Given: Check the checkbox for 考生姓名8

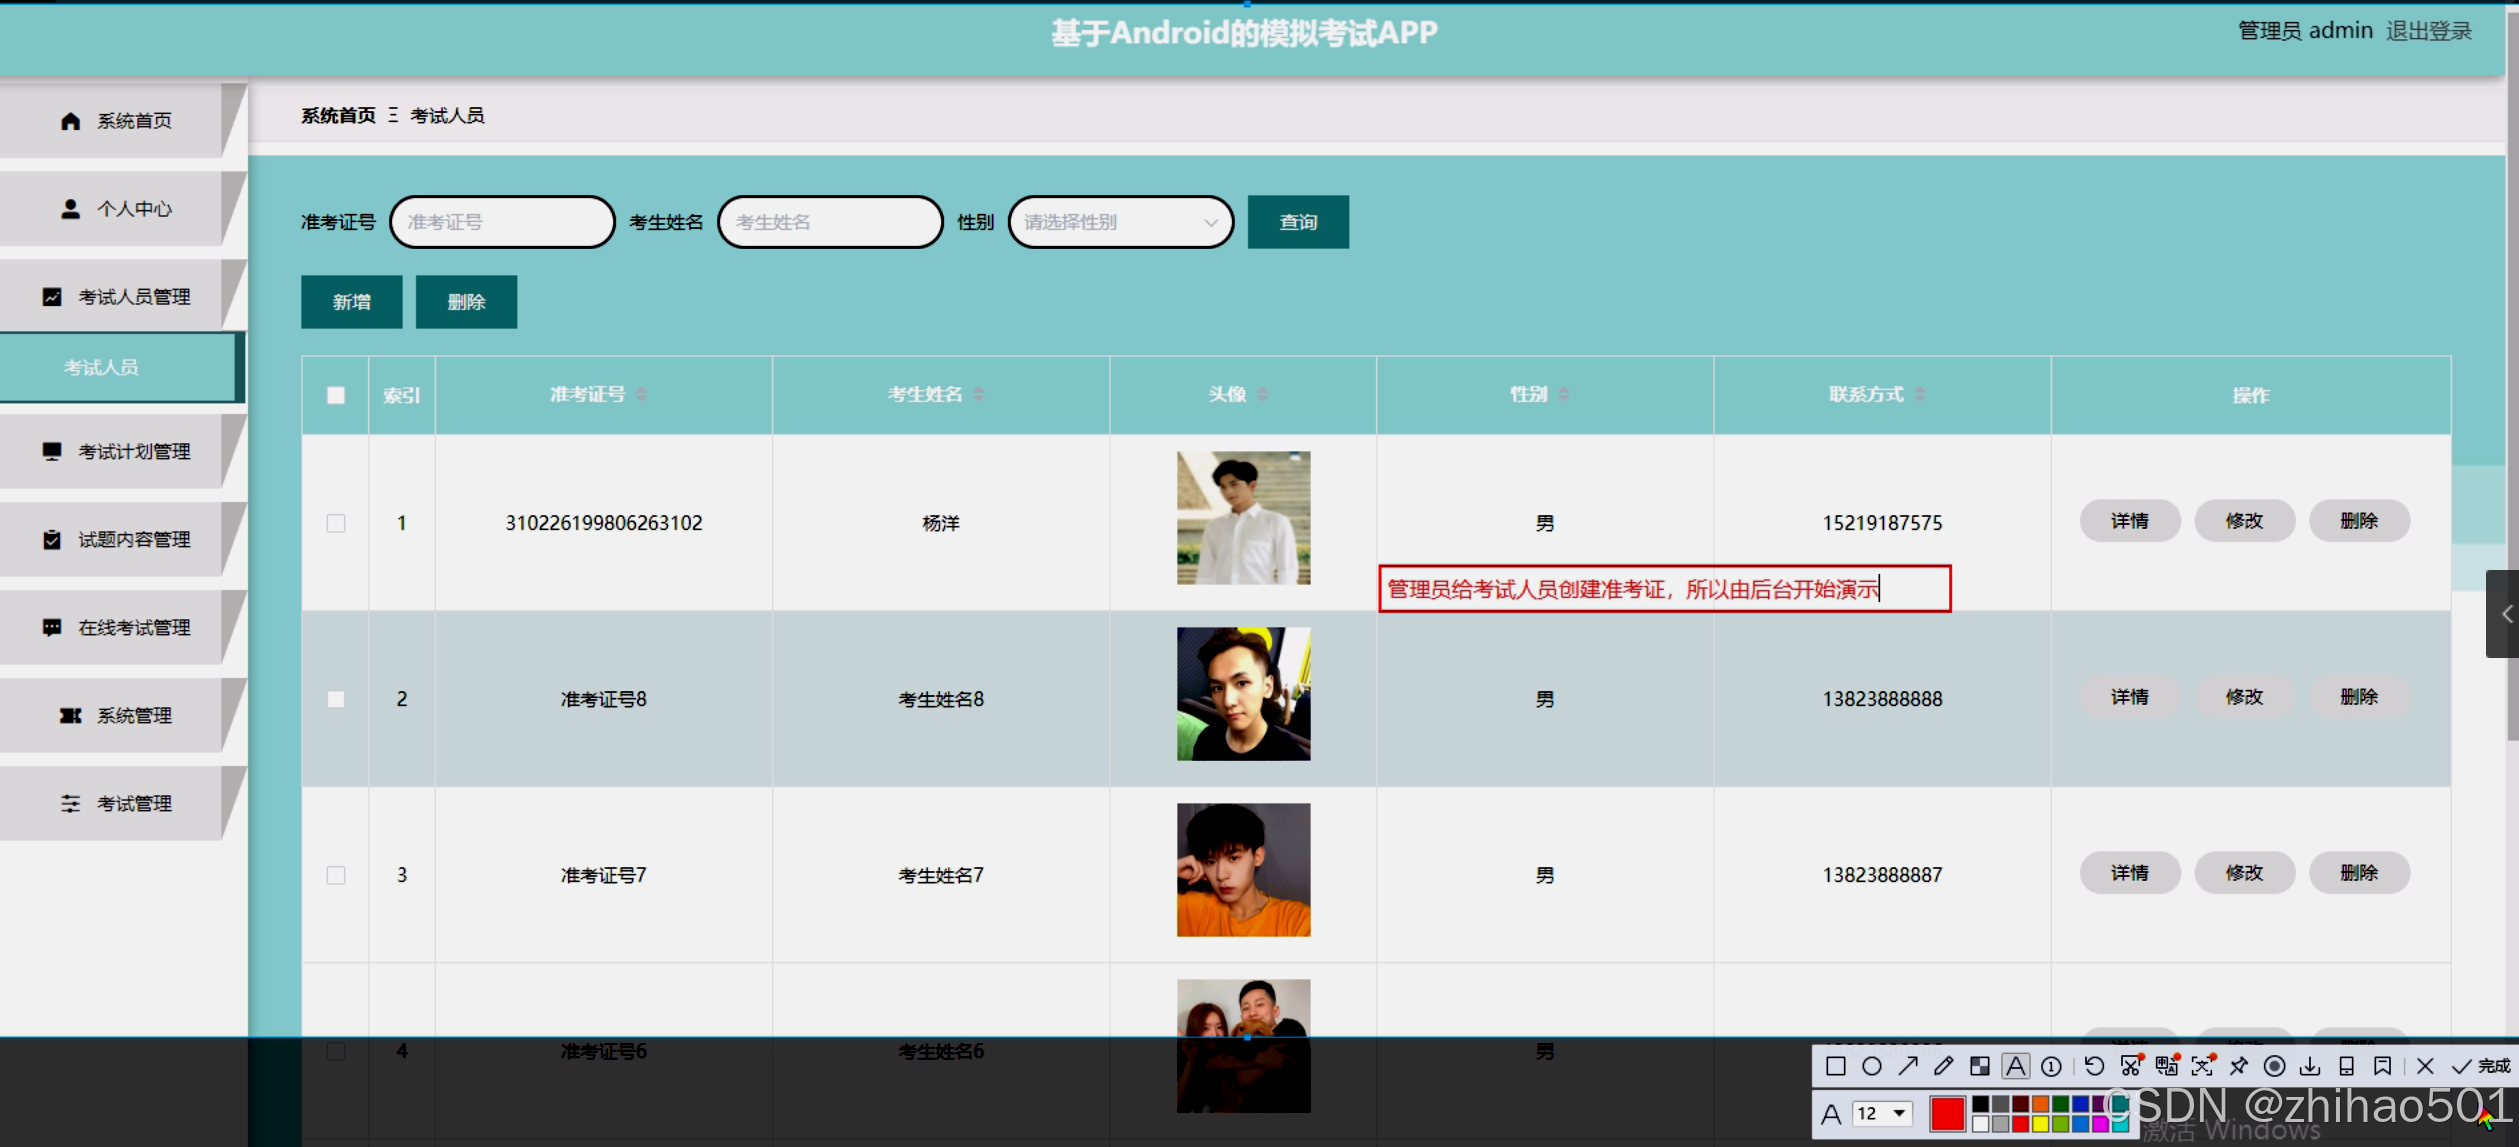Looking at the screenshot, I should click(x=335, y=698).
